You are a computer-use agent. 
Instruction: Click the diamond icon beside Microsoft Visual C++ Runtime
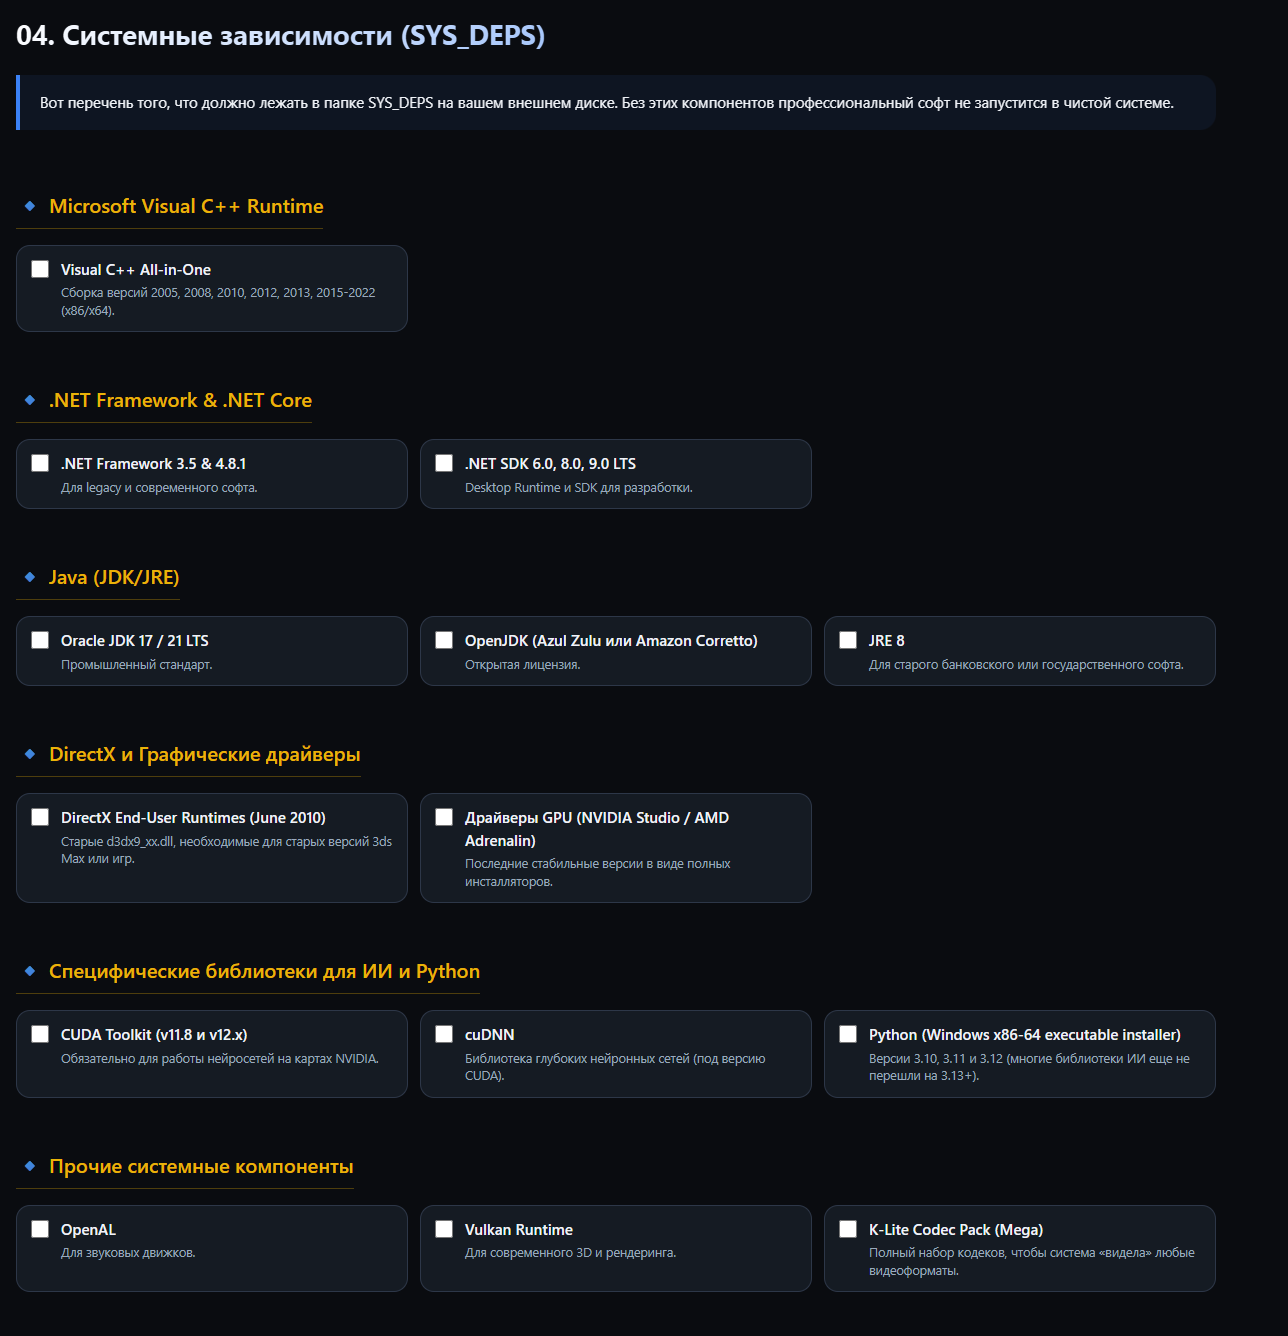[x=30, y=206]
